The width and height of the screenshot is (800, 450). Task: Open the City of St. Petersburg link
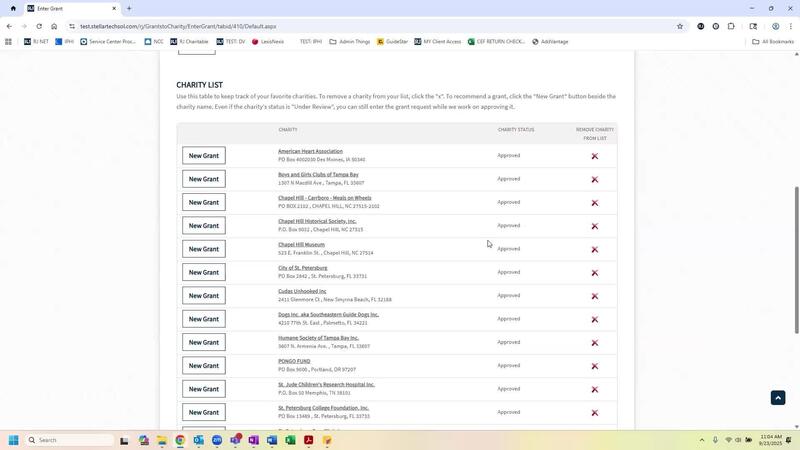click(302, 268)
